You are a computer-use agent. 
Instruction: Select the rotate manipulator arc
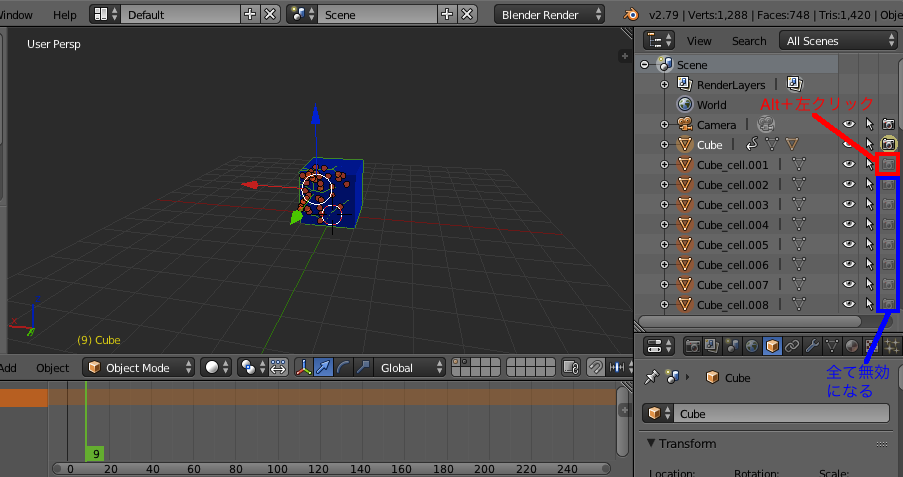tap(343, 367)
